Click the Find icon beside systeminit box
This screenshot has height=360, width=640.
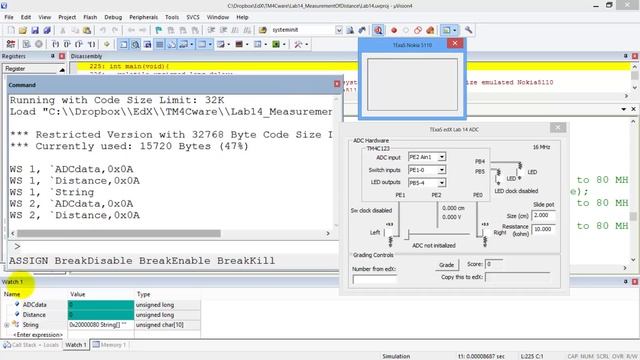pos(350,30)
